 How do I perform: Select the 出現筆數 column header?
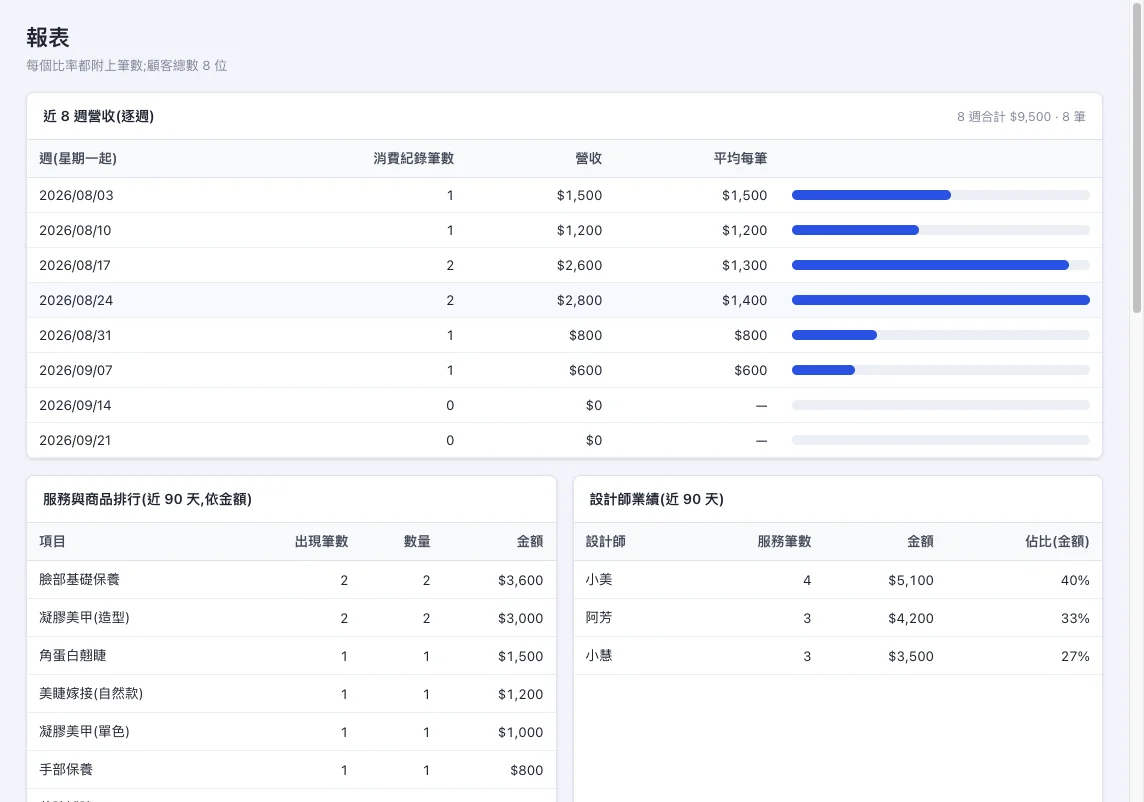point(321,541)
